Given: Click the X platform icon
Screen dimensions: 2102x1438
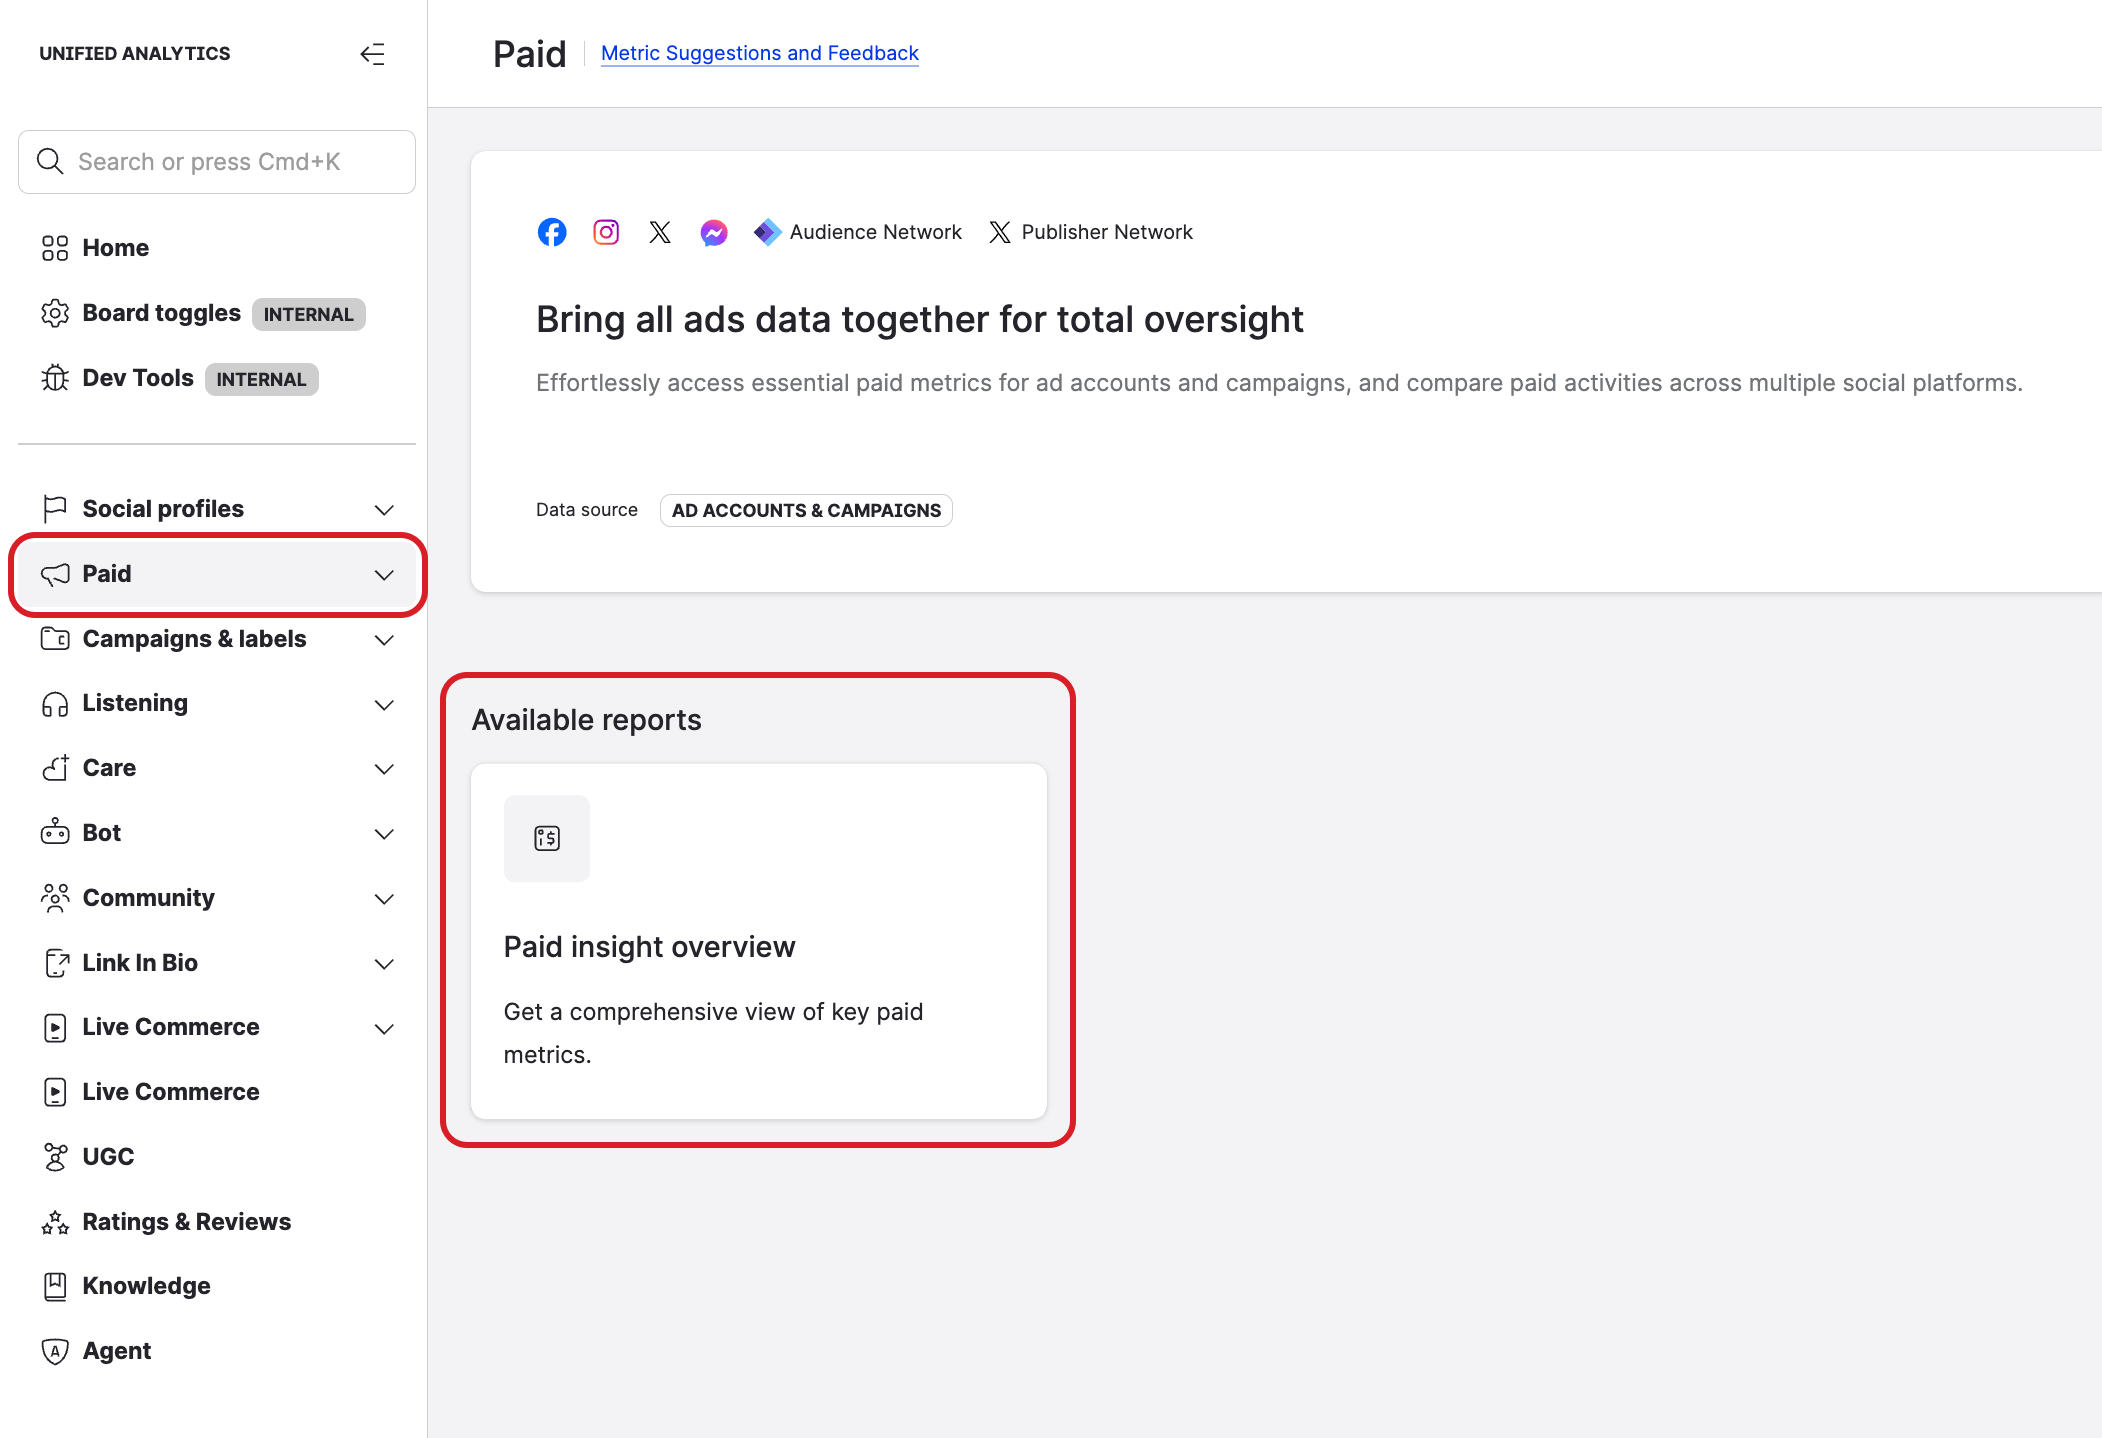Looking at the screenshot, I should click(660, 231).
